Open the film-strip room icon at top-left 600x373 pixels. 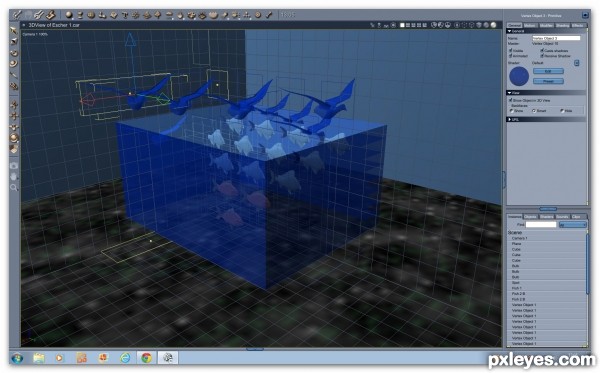click(x=50, y=15)
